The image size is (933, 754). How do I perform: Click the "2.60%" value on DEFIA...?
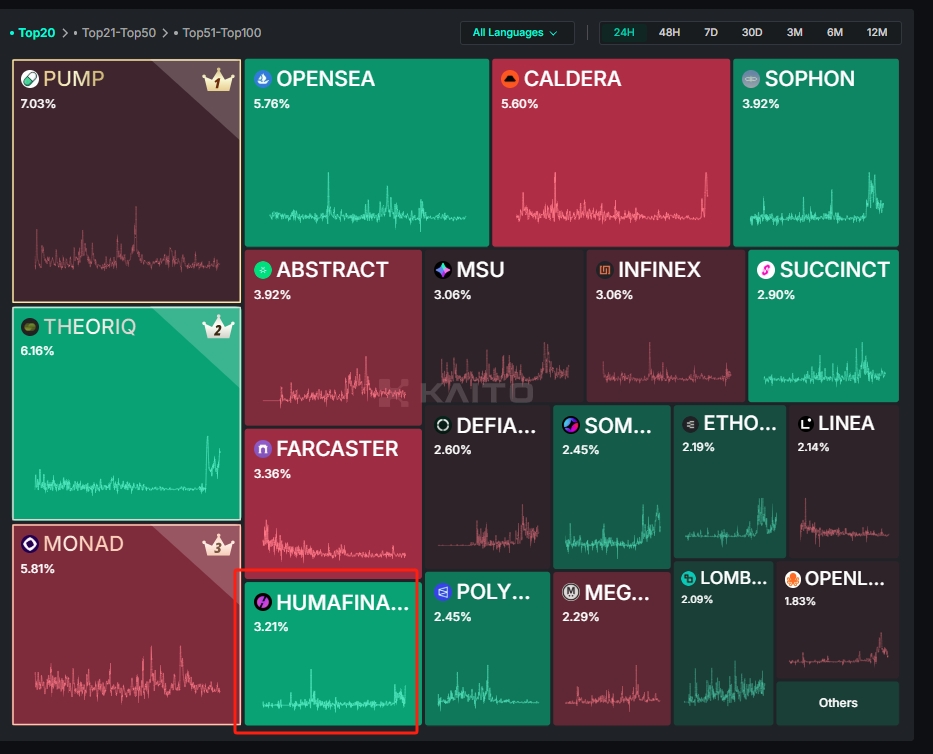click(452, 450)
